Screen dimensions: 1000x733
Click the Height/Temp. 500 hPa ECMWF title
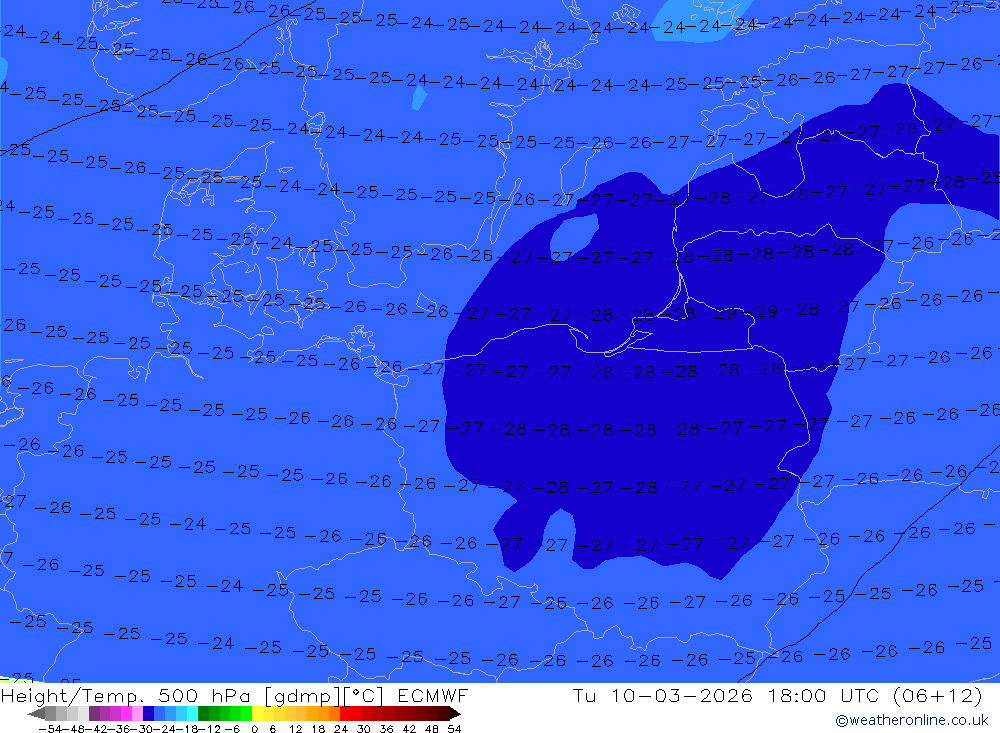click(234, 695)
